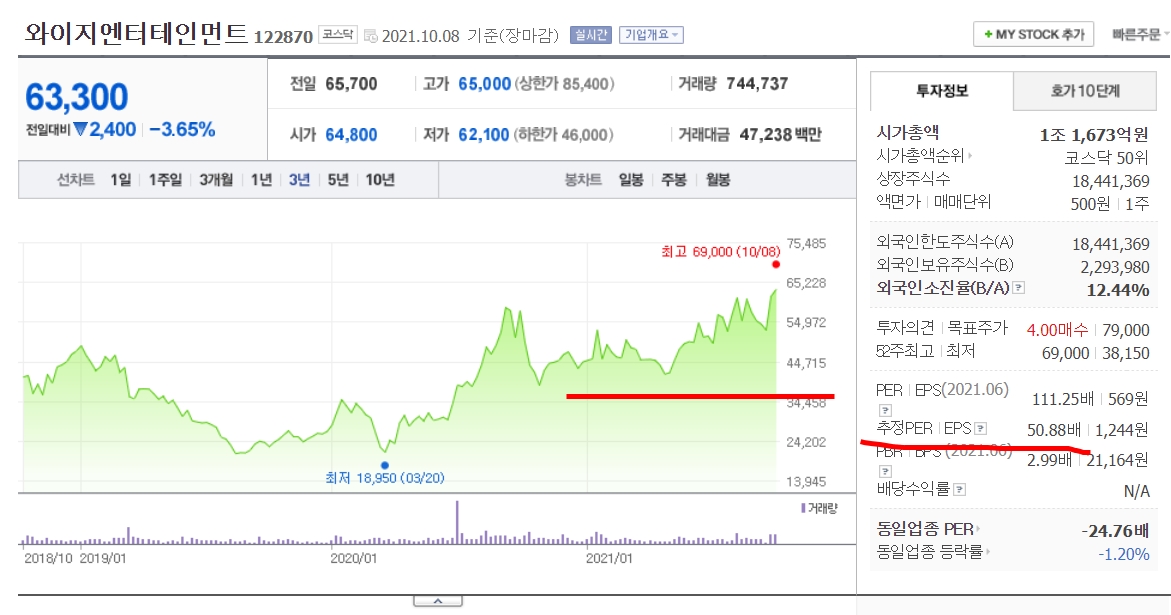Image resolution: width=1171 pixels, height=615 pixels.
Task: Open the 기업개요 dropdown
Action: click(651, 35)
